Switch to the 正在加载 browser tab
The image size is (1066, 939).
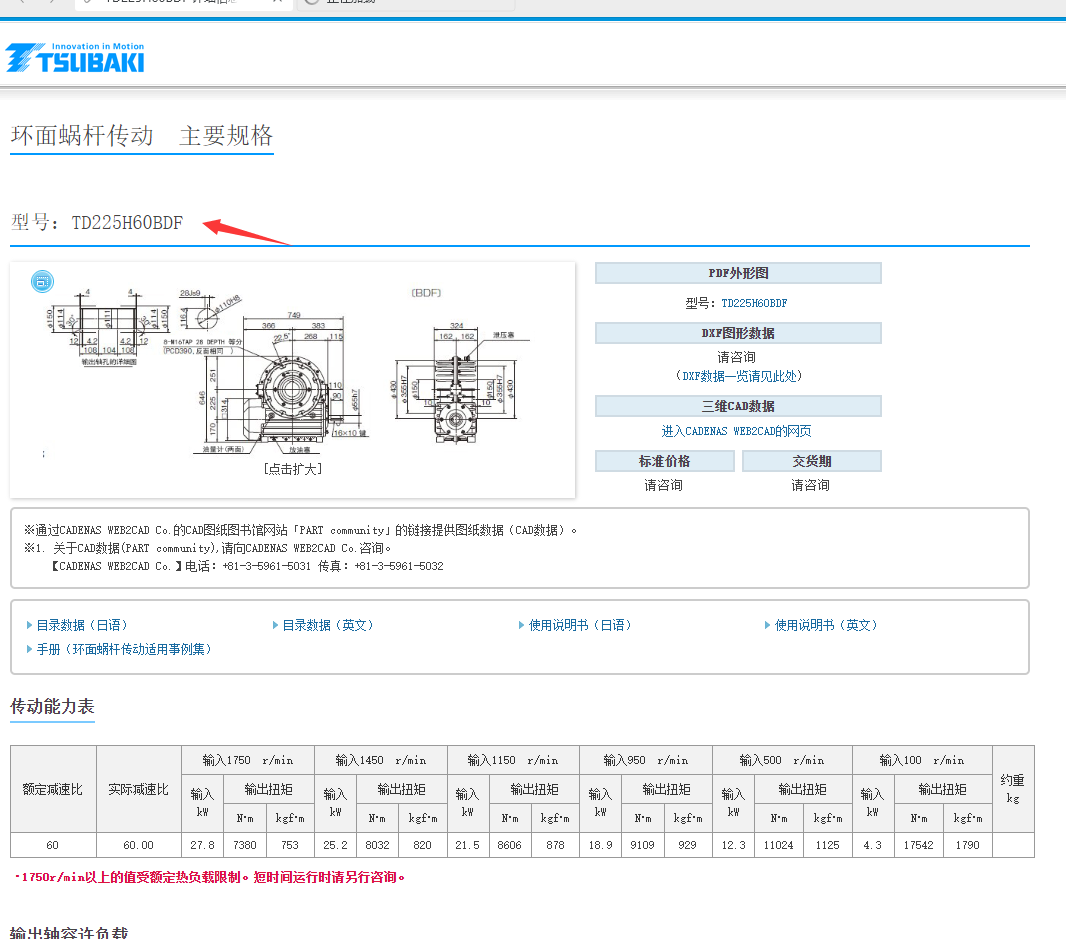[x=405, y=3]
